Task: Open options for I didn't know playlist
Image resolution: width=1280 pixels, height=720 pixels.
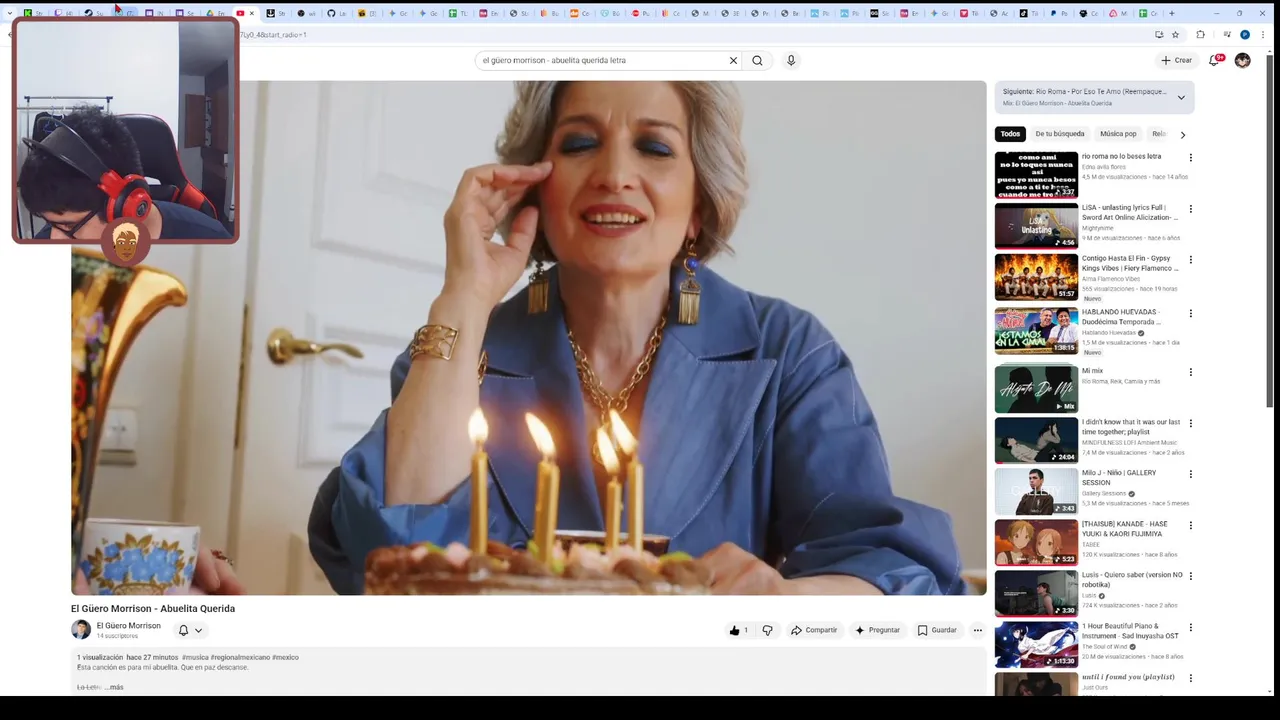Action: (x=1190, y=423)
